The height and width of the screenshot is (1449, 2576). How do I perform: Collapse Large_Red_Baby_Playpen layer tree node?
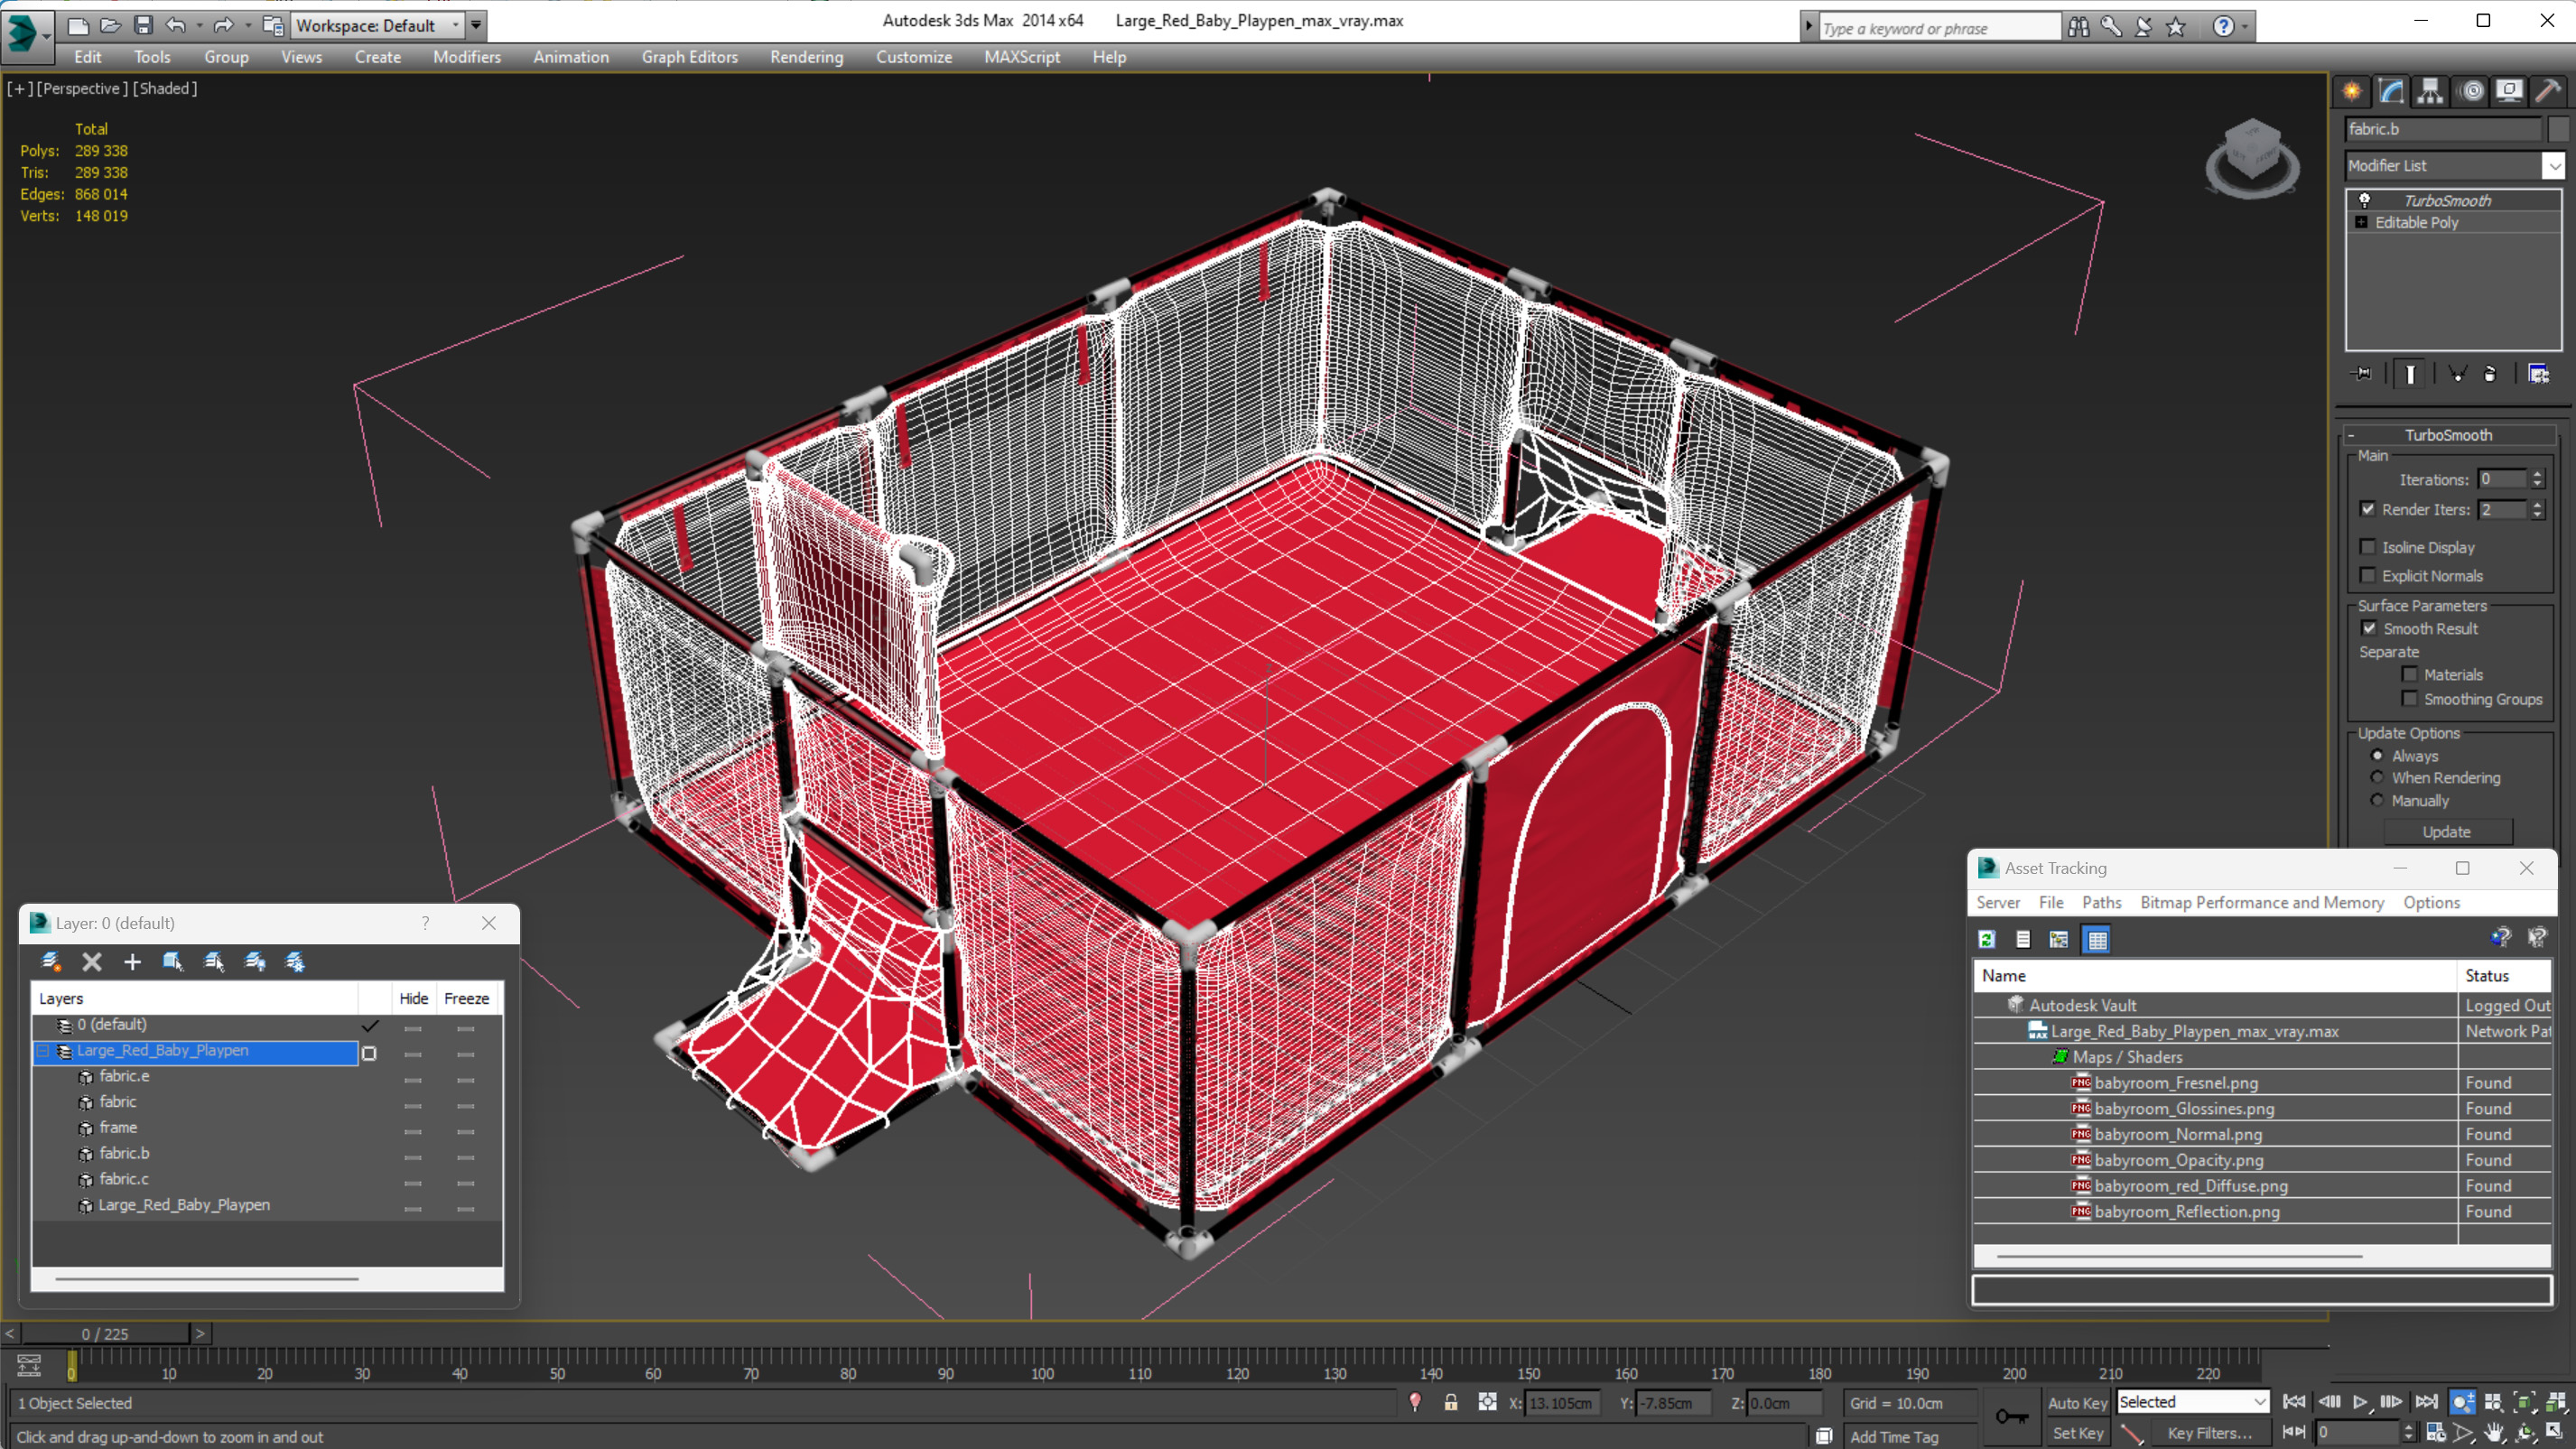[x=44, y=1050]
